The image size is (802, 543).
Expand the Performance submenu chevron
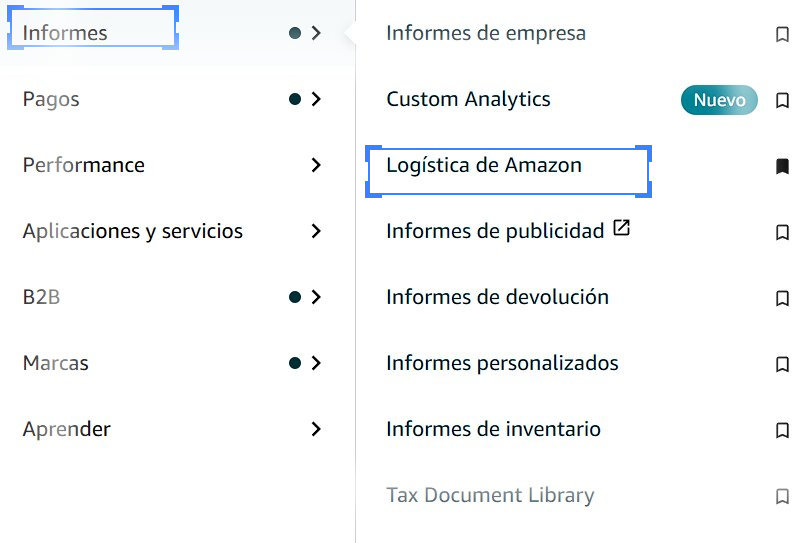coord(316,165)
